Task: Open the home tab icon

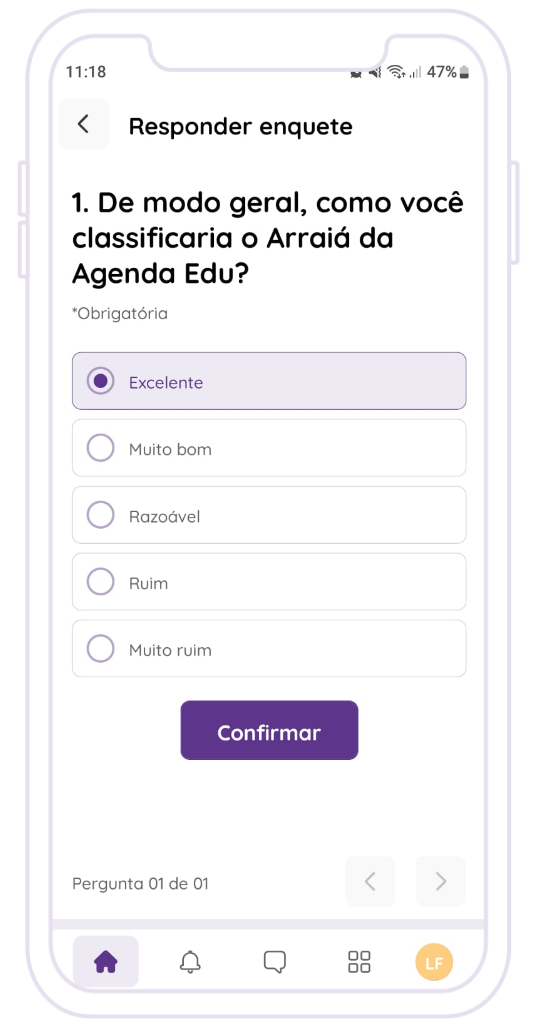Action: [x=105, y=962]
